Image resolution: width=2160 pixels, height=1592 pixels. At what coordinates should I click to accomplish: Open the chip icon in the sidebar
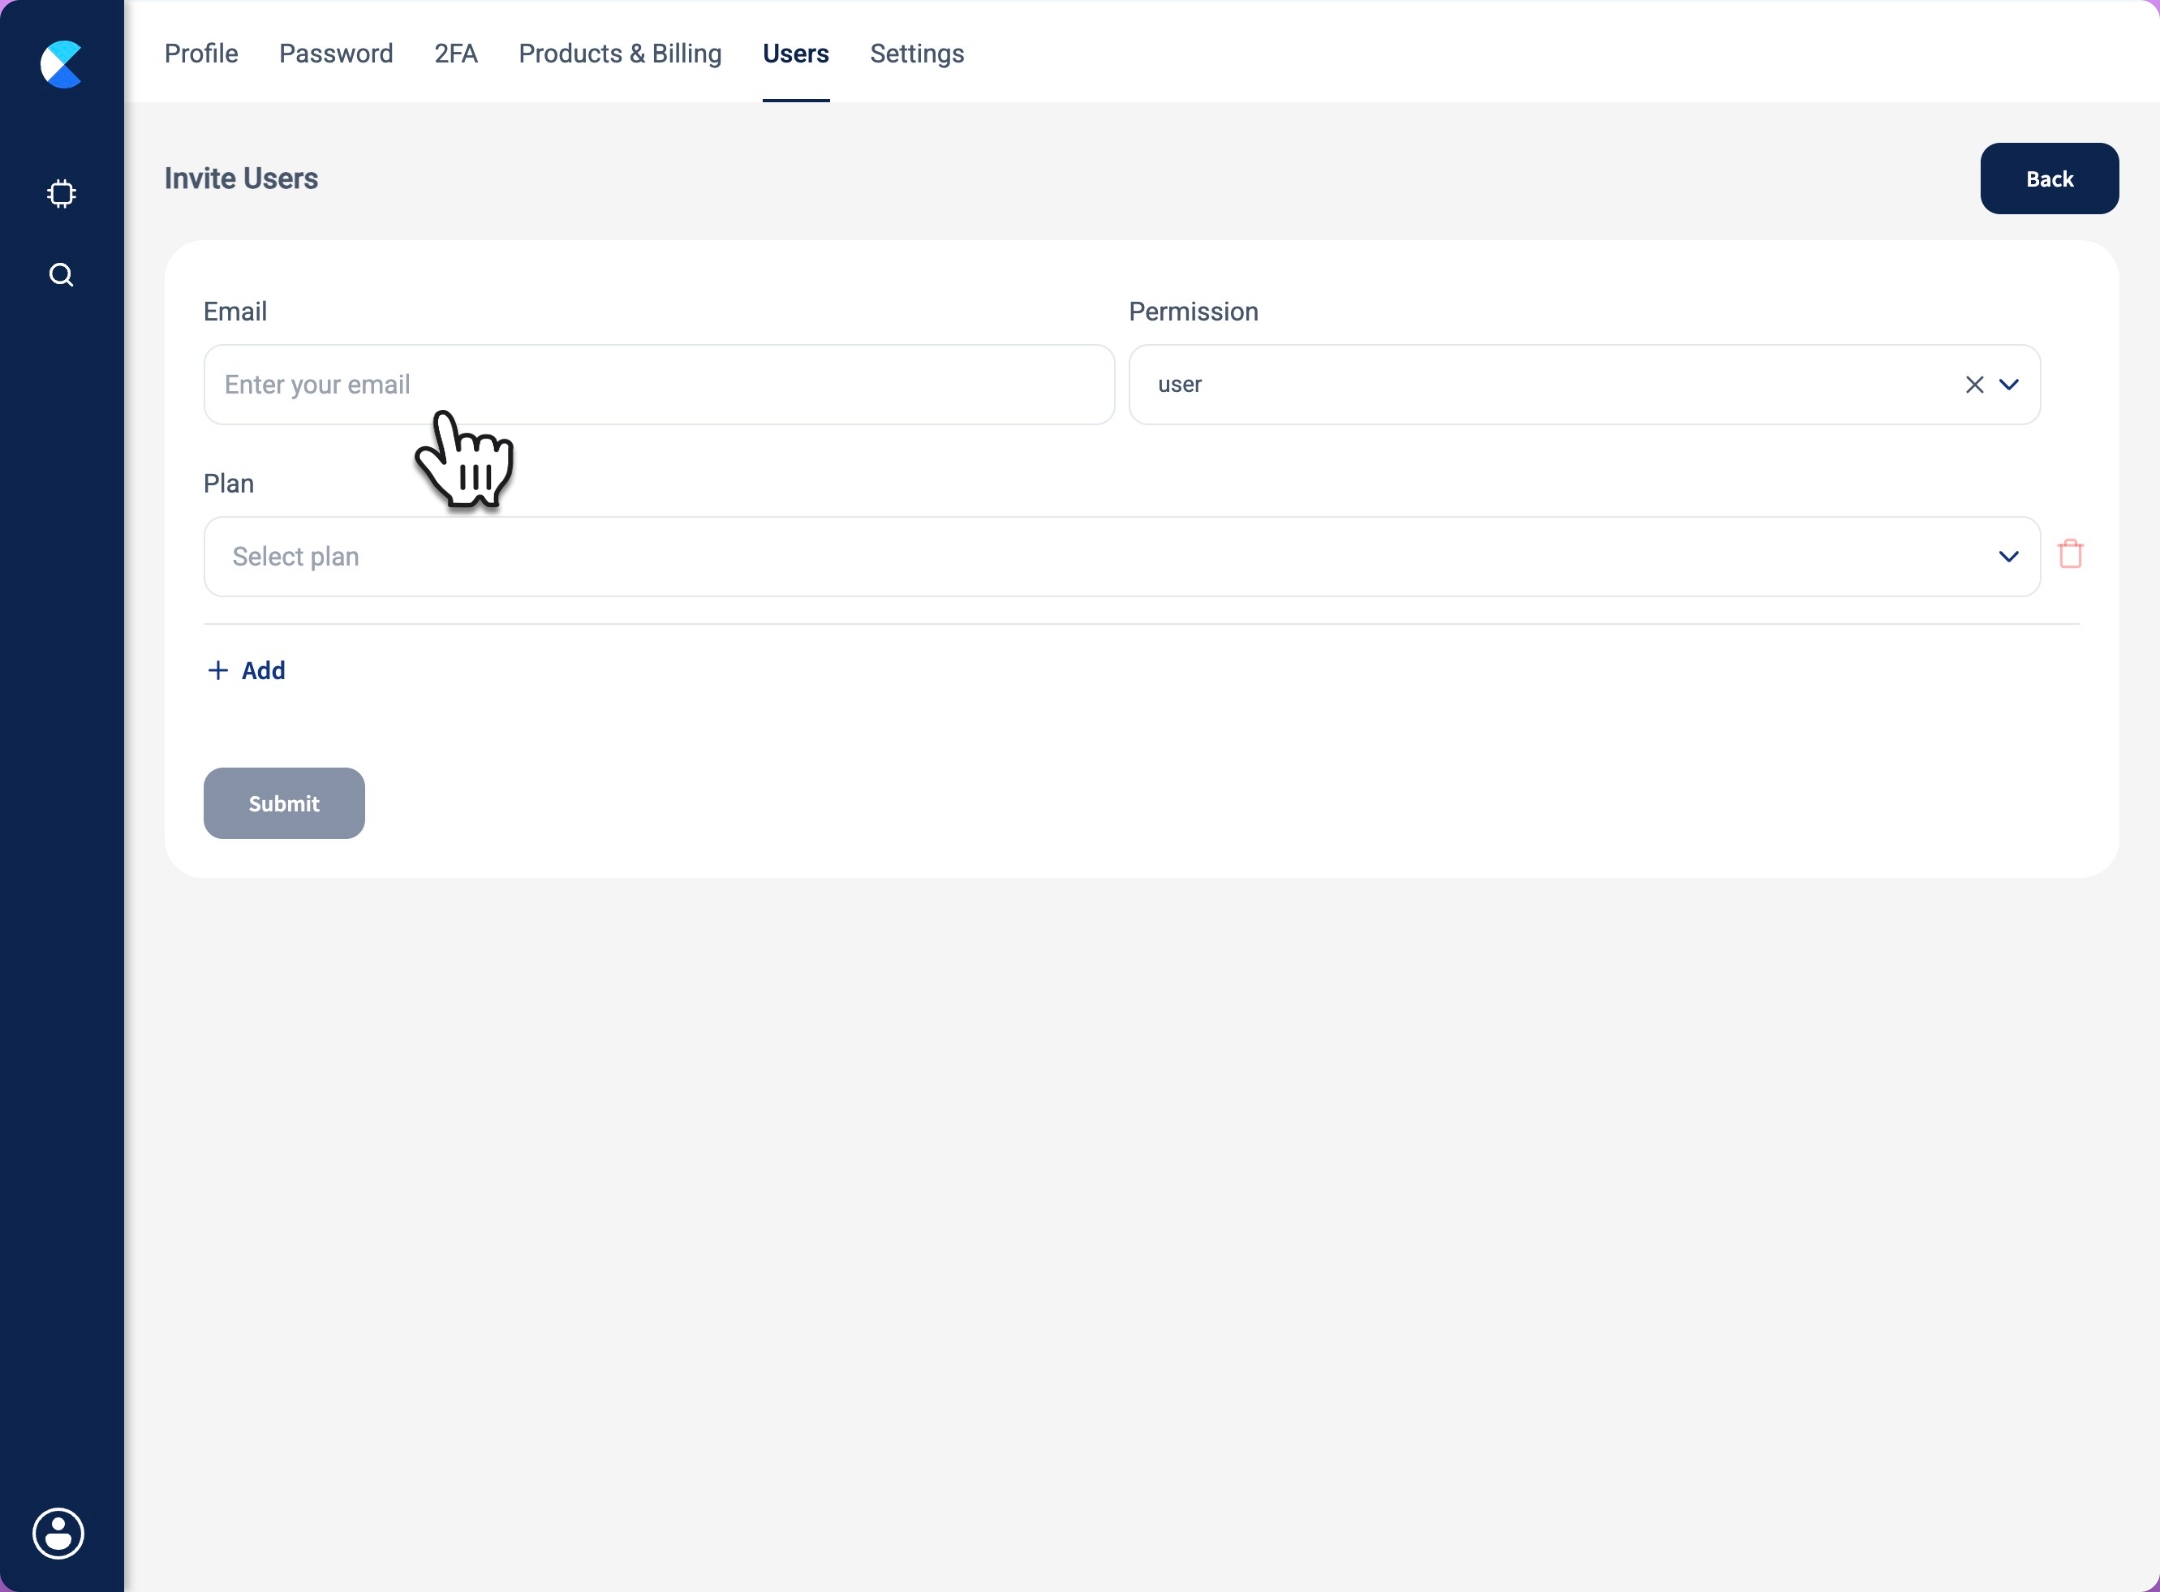tap(61, 193)
